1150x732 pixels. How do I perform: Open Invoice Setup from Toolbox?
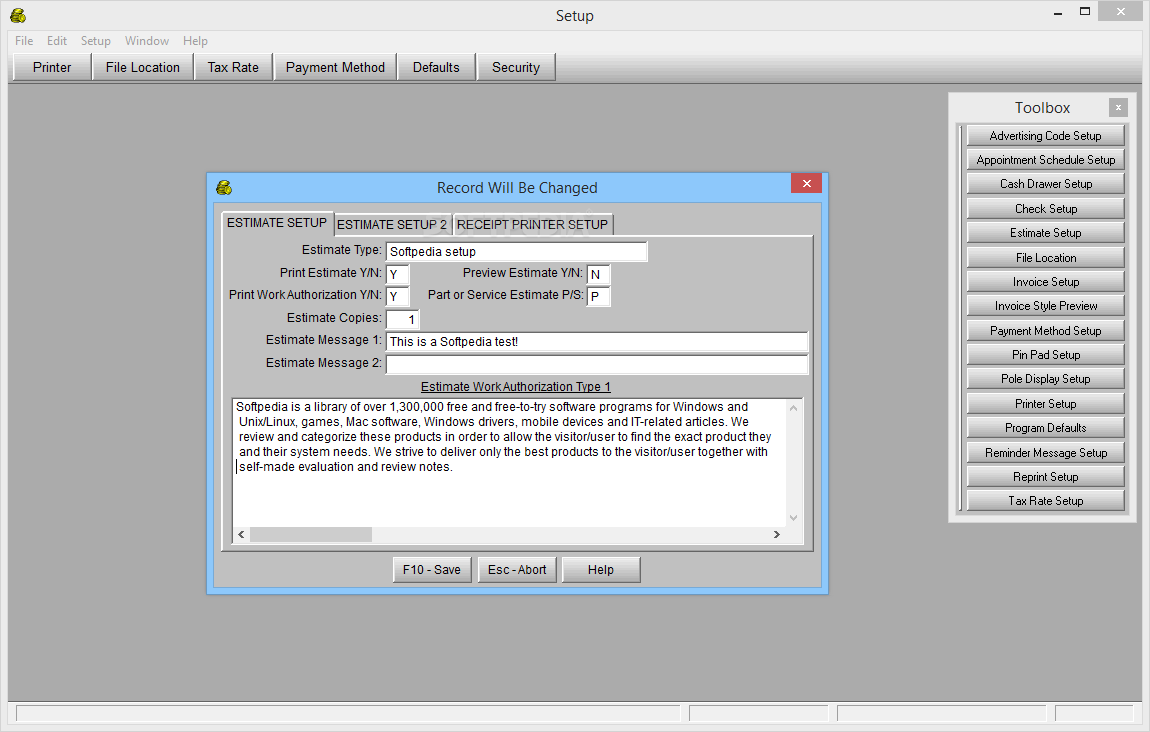(x=1045, y=282)
